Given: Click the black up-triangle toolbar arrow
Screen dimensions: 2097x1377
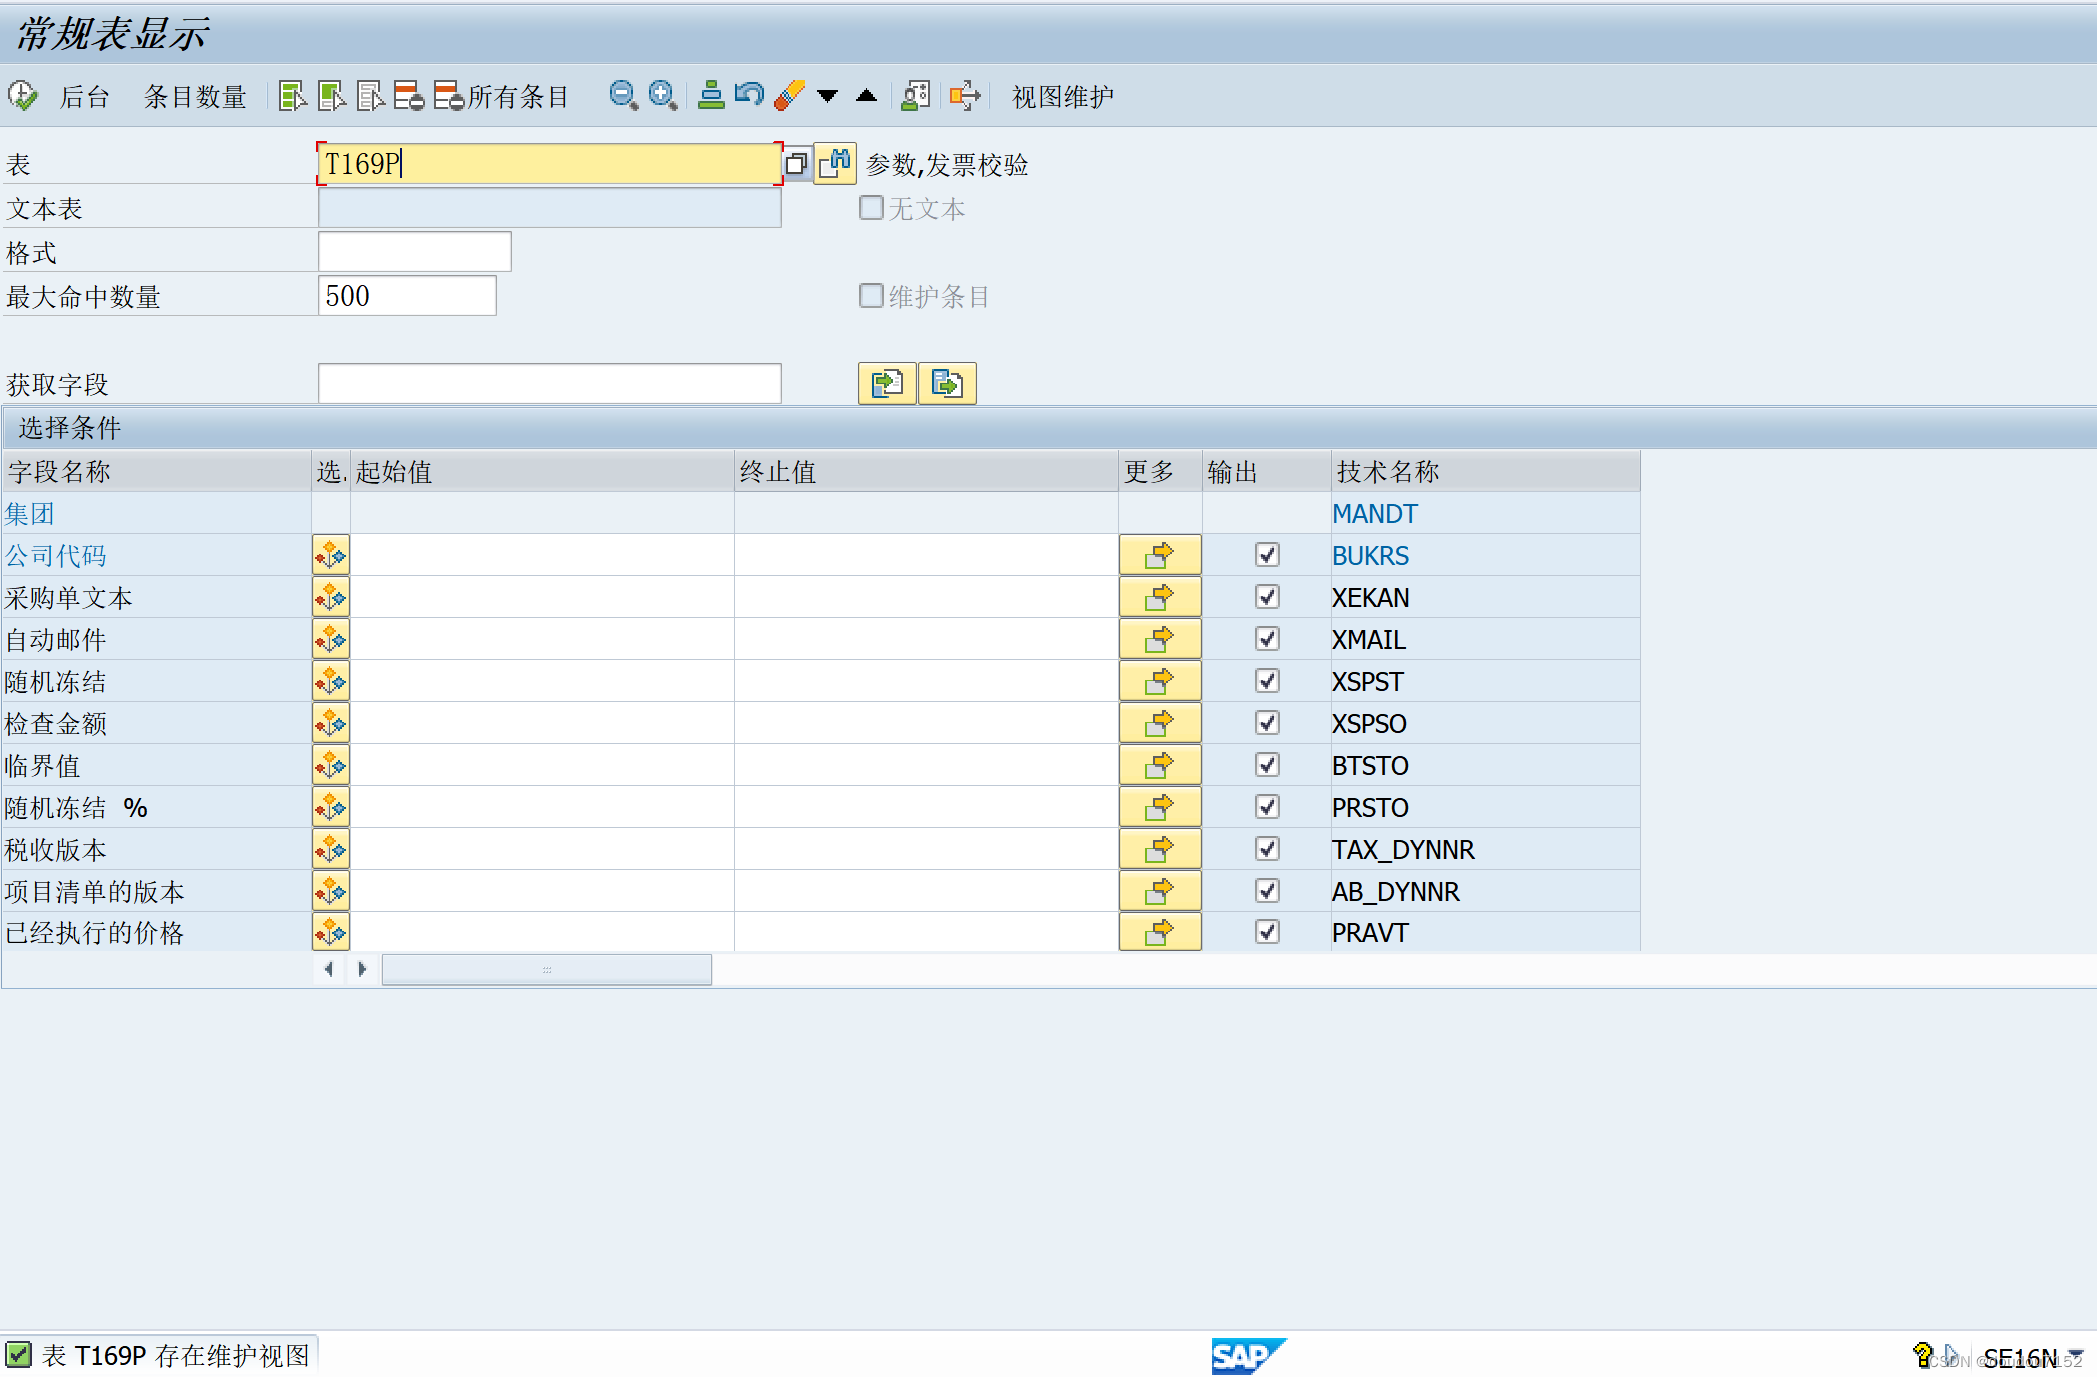Looking at the screenshot, I should (867, 96).
